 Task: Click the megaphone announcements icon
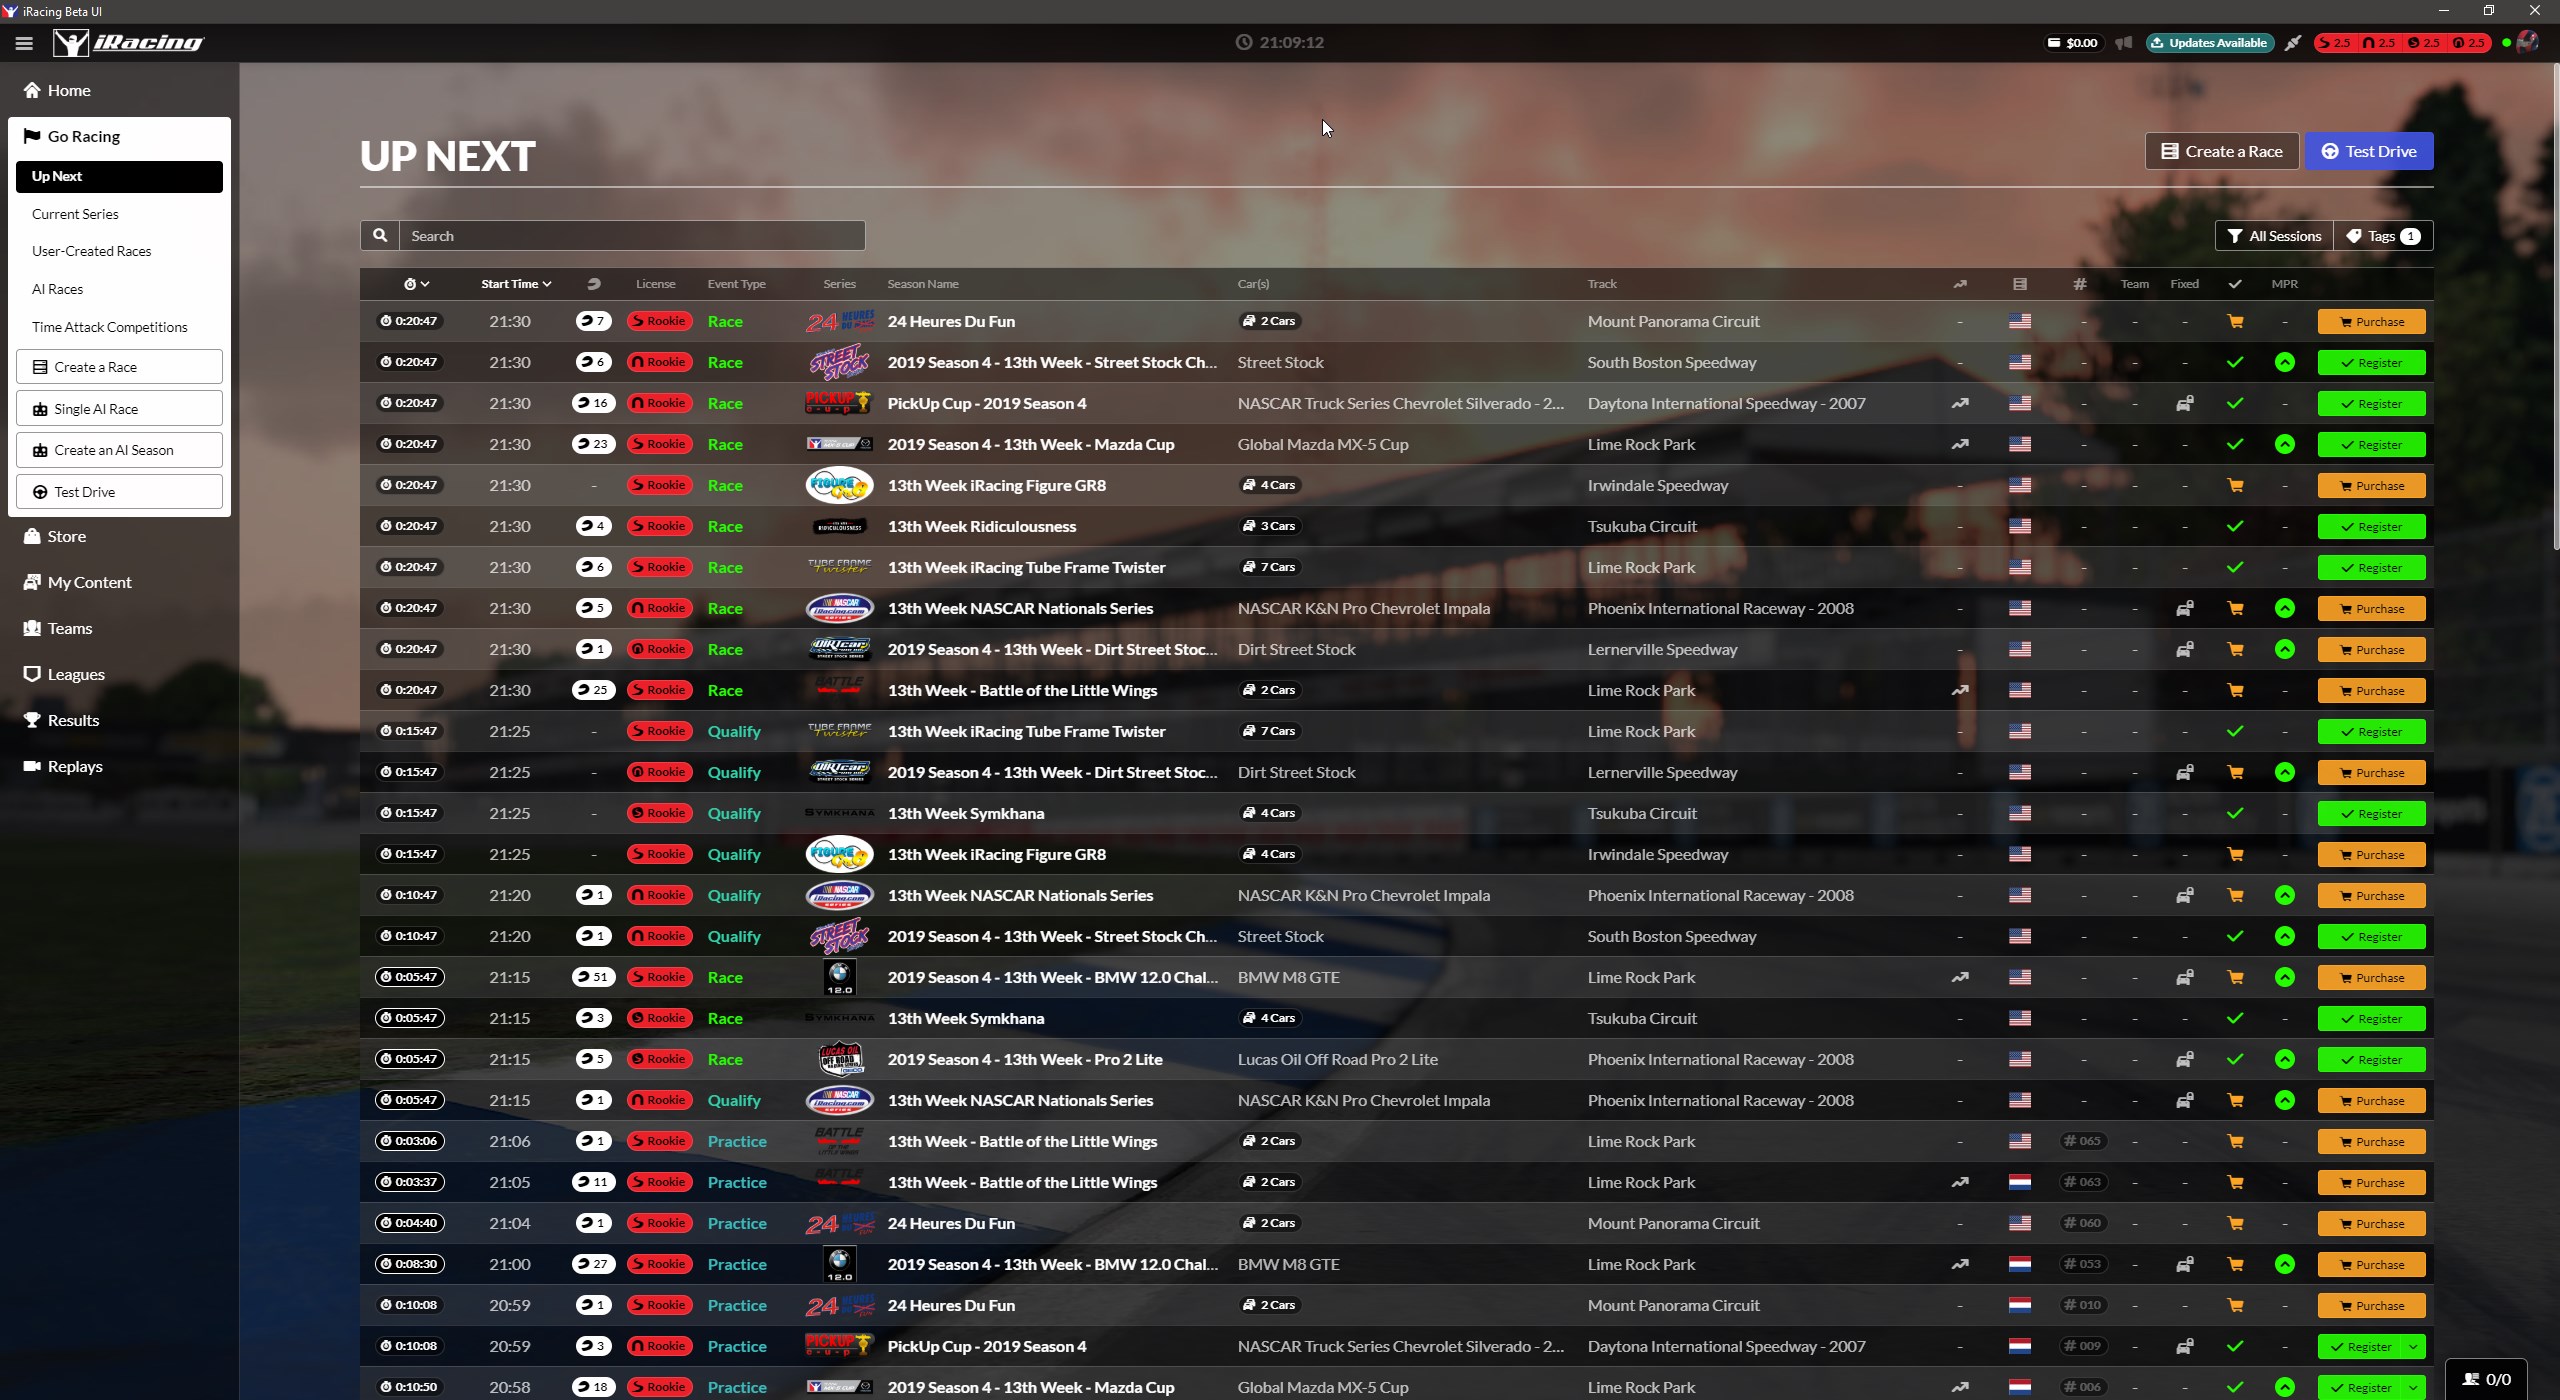click(2123, 43)
